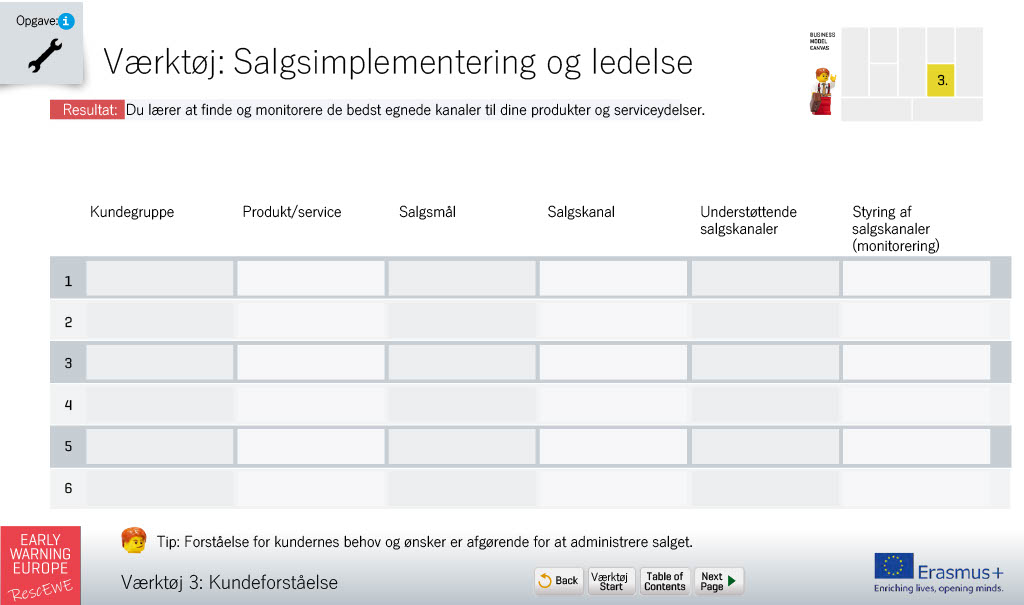1024x605 pixels.
Task: Click the Salgsmål field in row 5
Action: coord(462,446)
